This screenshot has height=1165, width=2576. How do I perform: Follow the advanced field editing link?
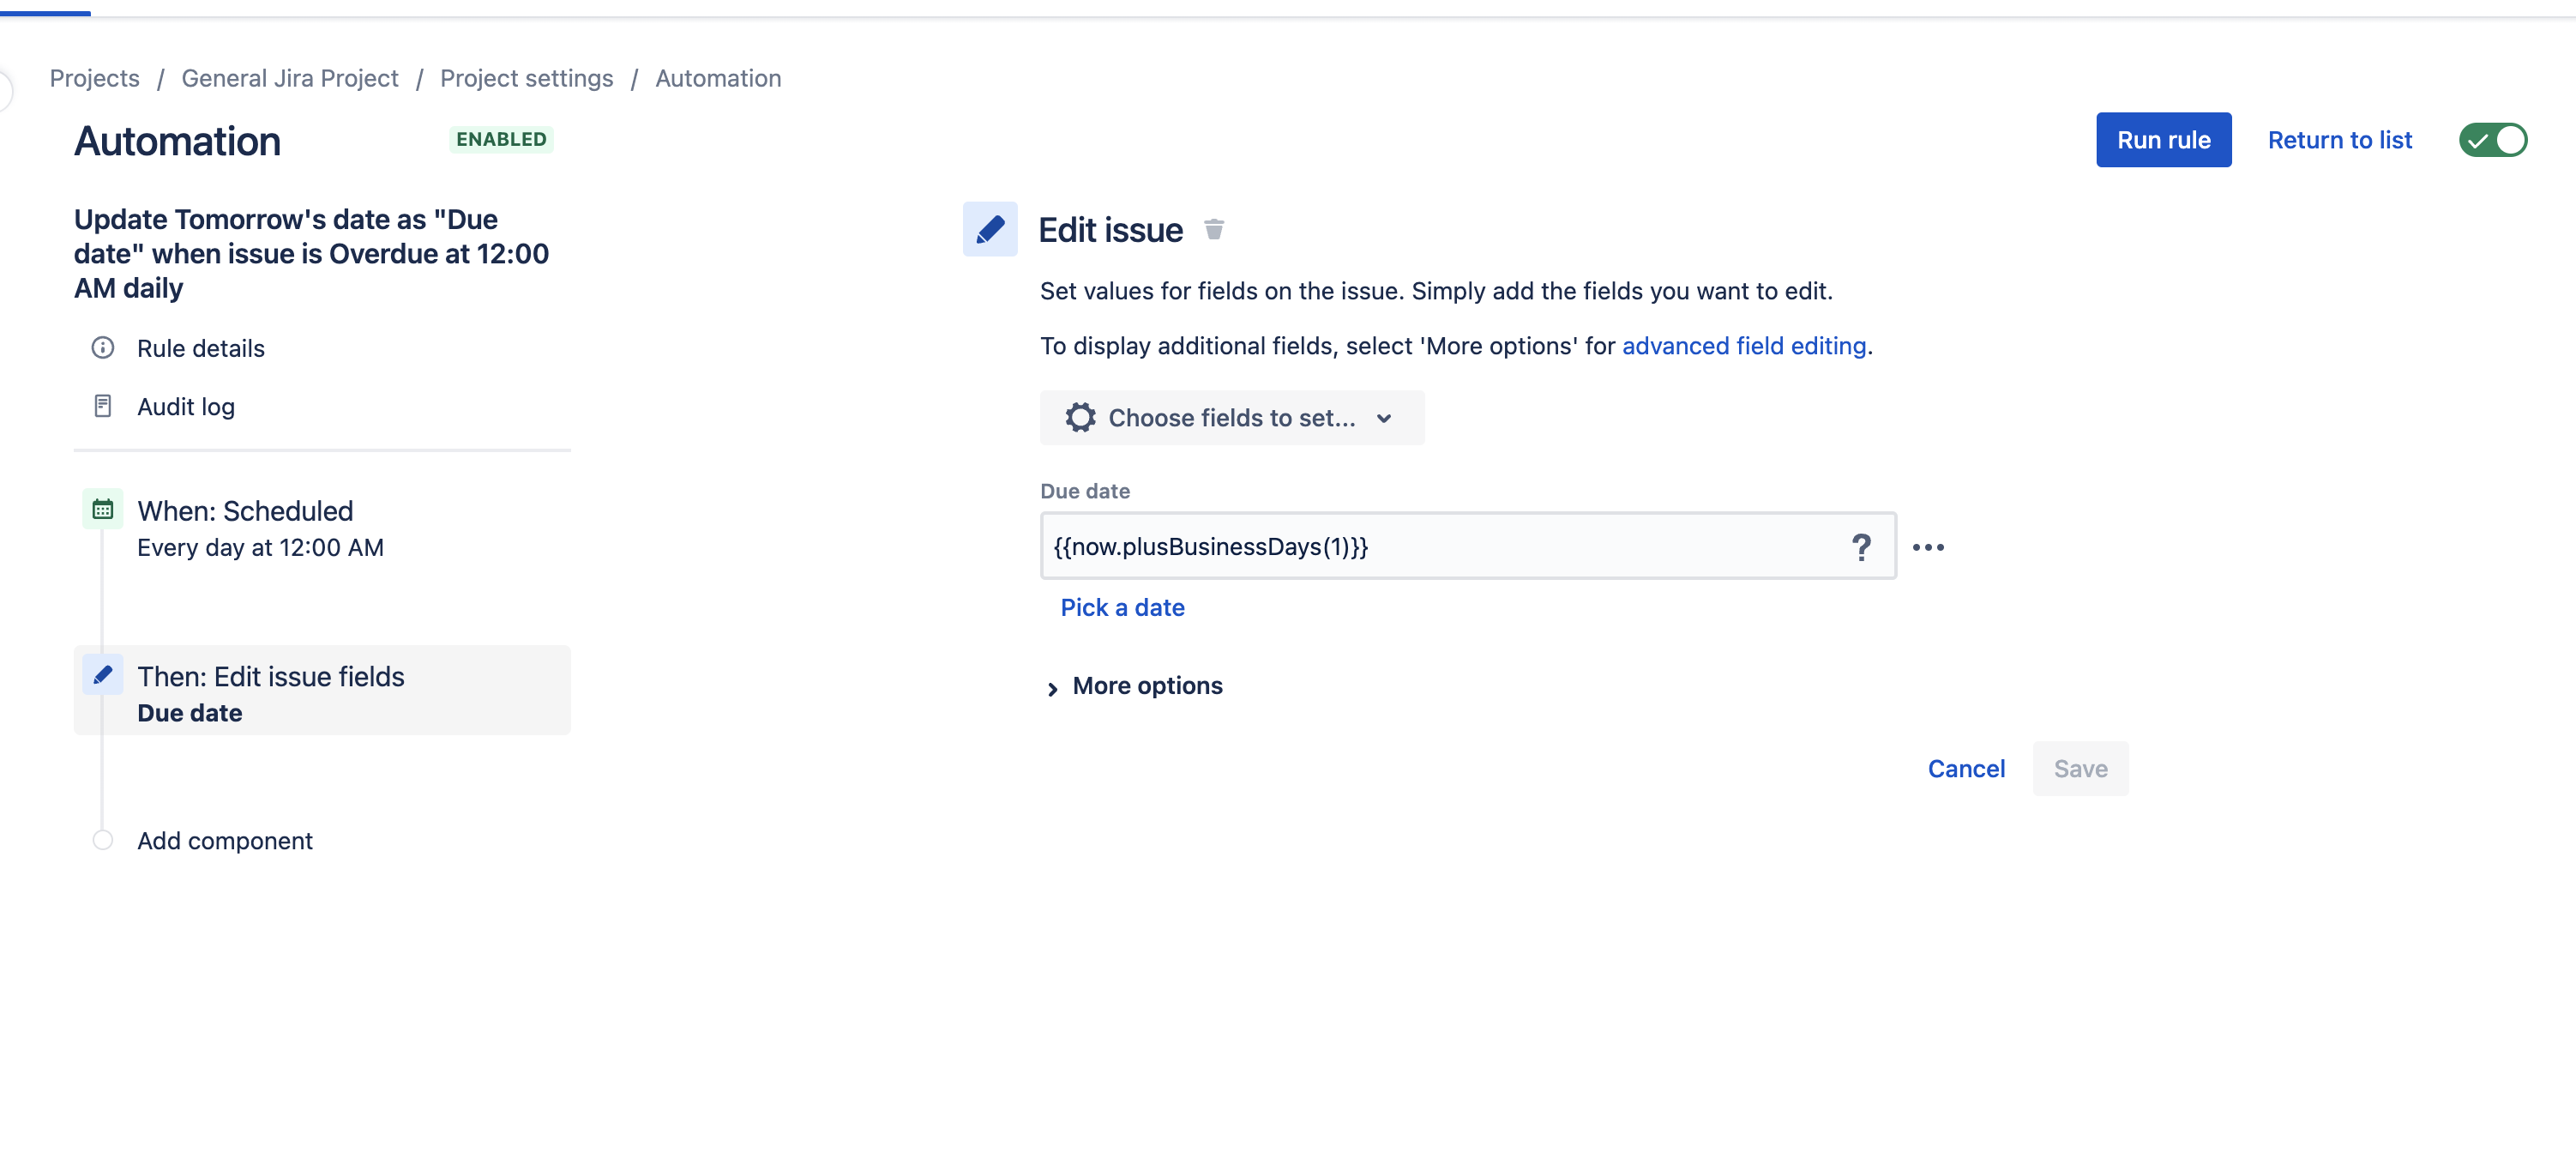point(1744,345)
